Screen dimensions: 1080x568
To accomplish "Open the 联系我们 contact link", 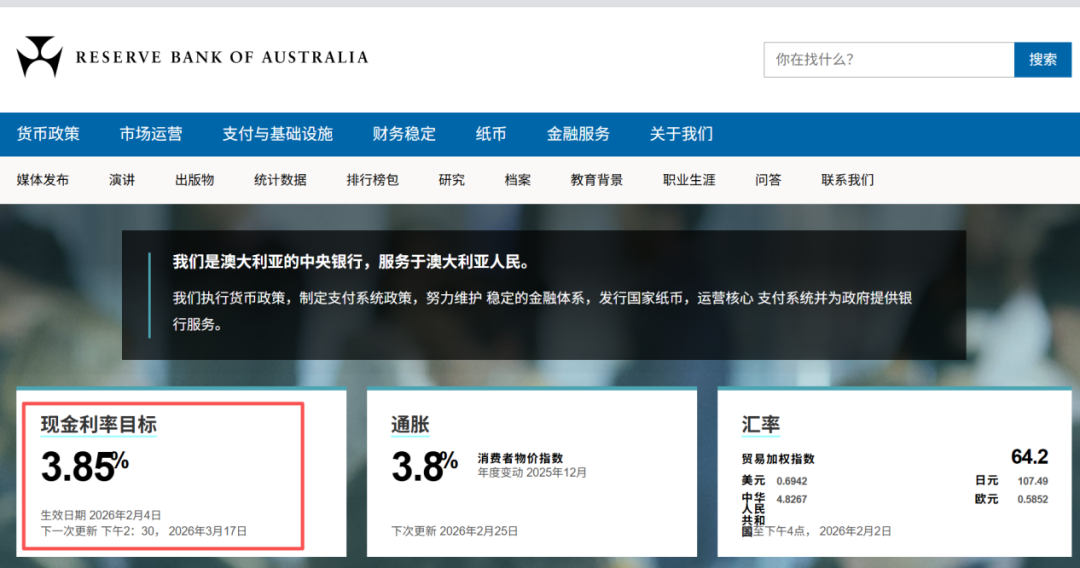I will coord(847,180).
